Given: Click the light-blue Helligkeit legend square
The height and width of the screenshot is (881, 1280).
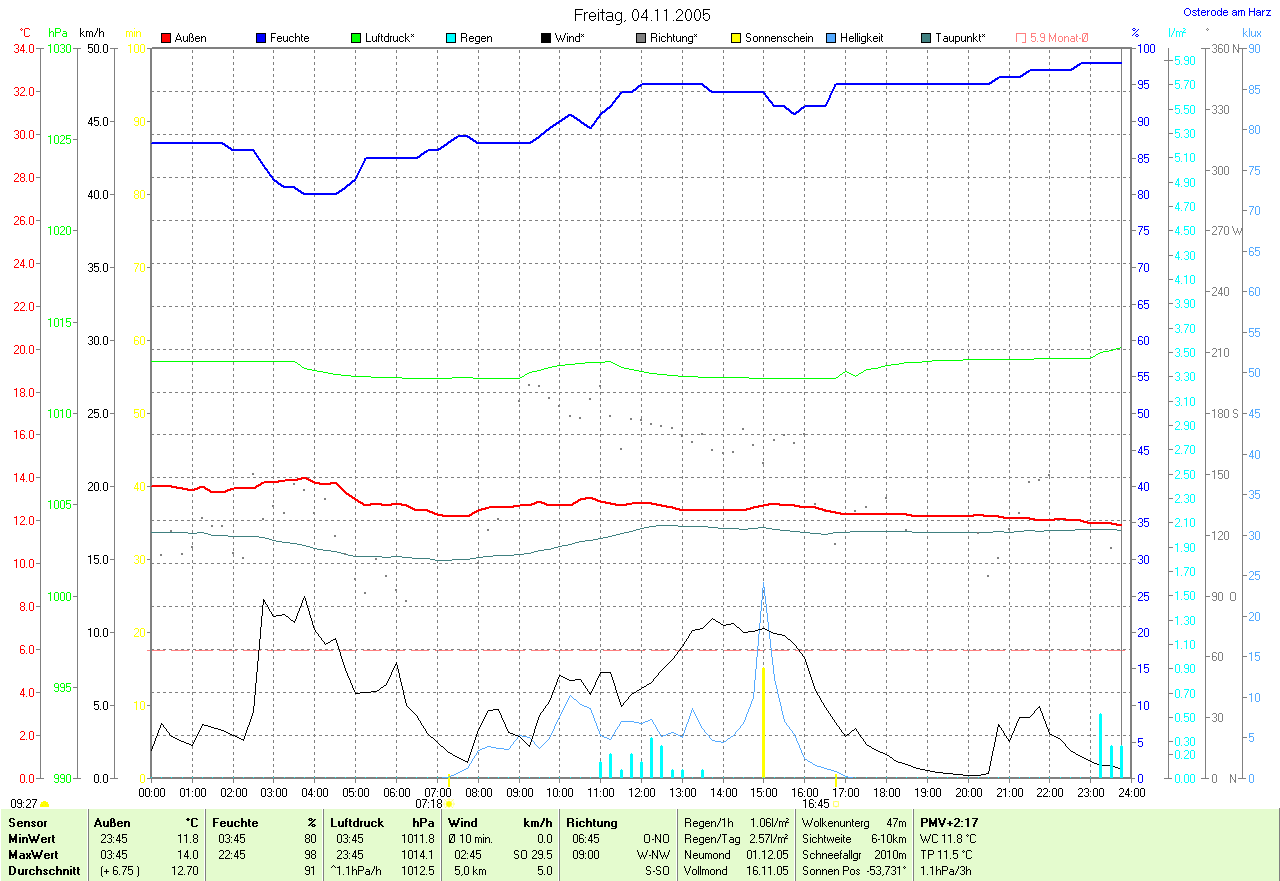Looking at the screenshot, I should 831,38.
